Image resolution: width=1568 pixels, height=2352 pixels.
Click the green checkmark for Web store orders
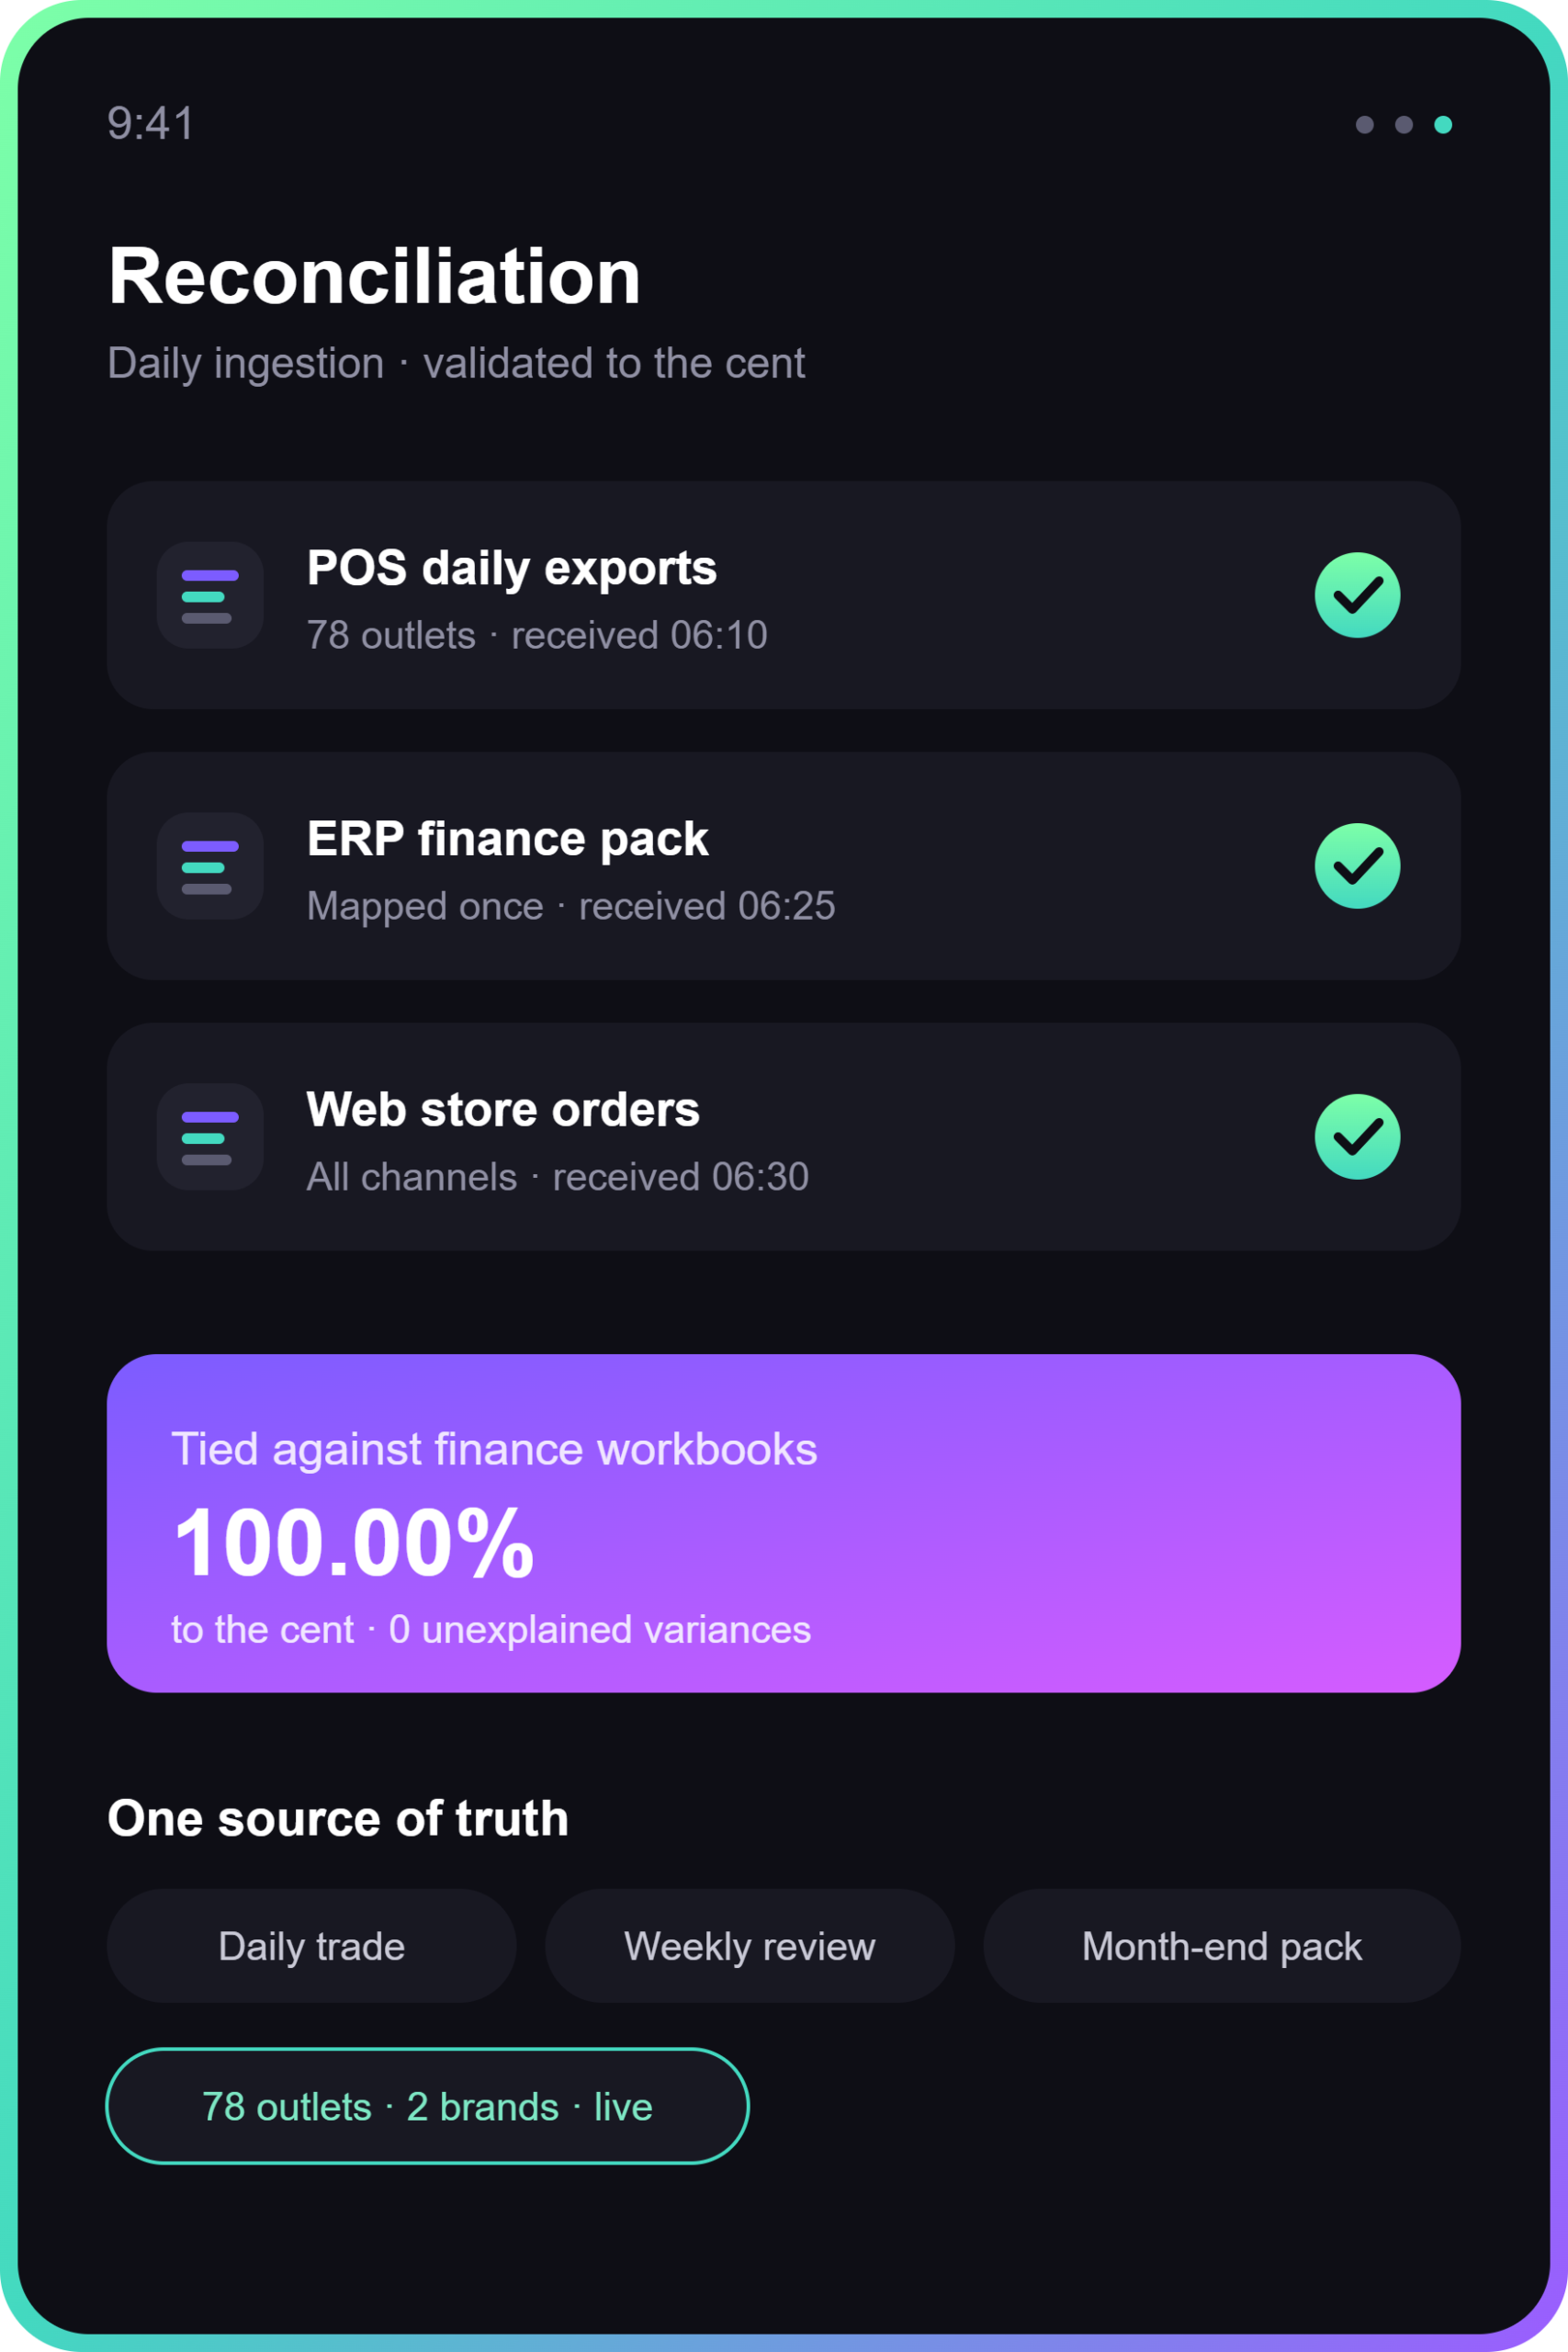coord(1357,1137)
